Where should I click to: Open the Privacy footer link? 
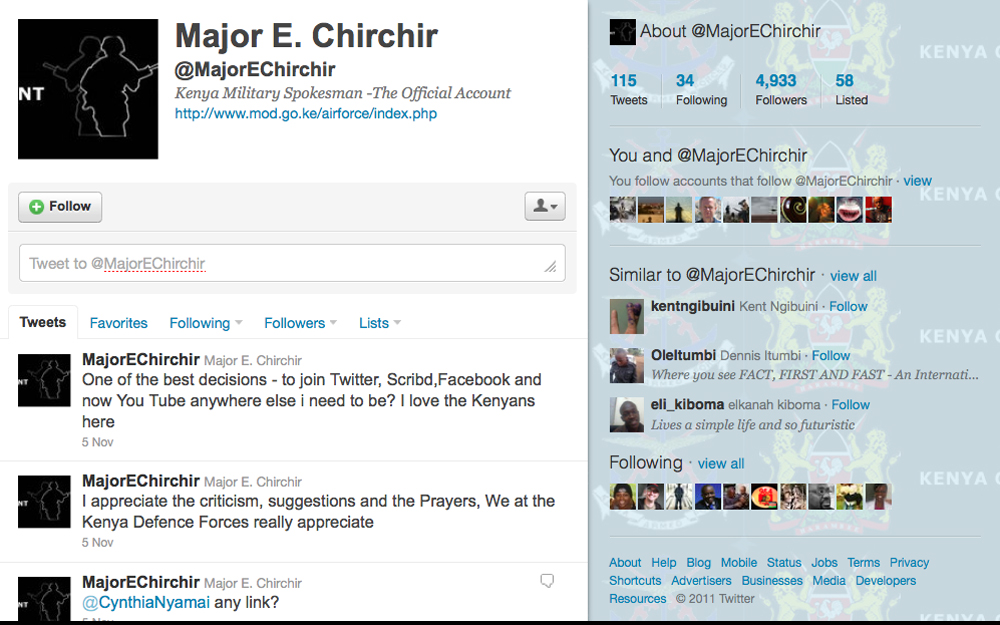pyautogui.click(x=909, y=562)
